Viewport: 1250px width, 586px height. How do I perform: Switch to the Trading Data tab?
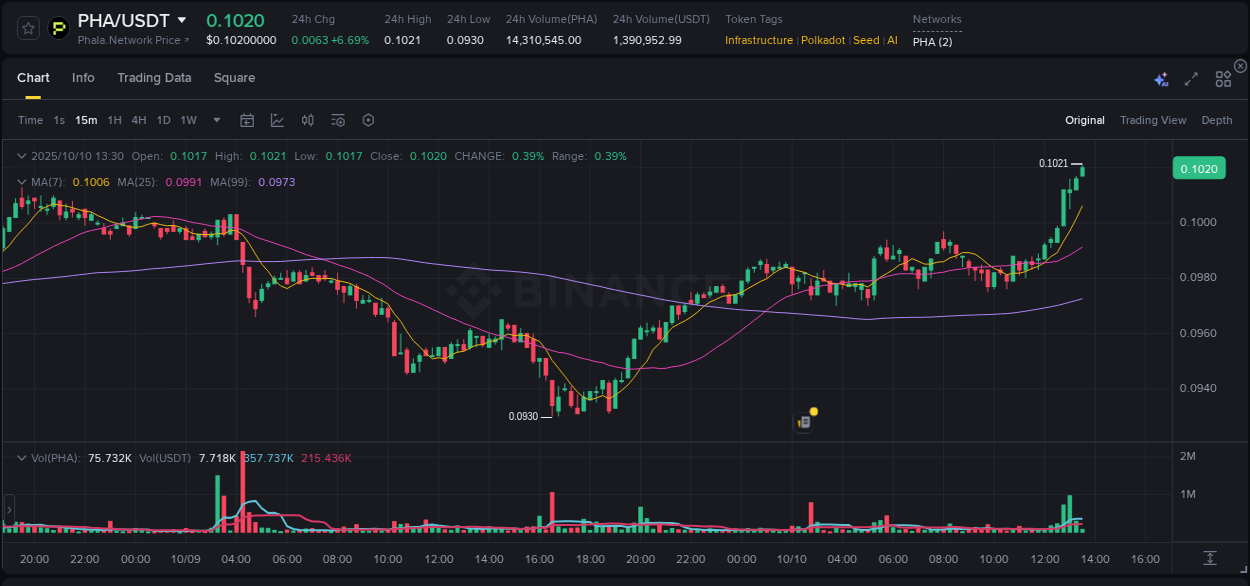click(154, 78)
